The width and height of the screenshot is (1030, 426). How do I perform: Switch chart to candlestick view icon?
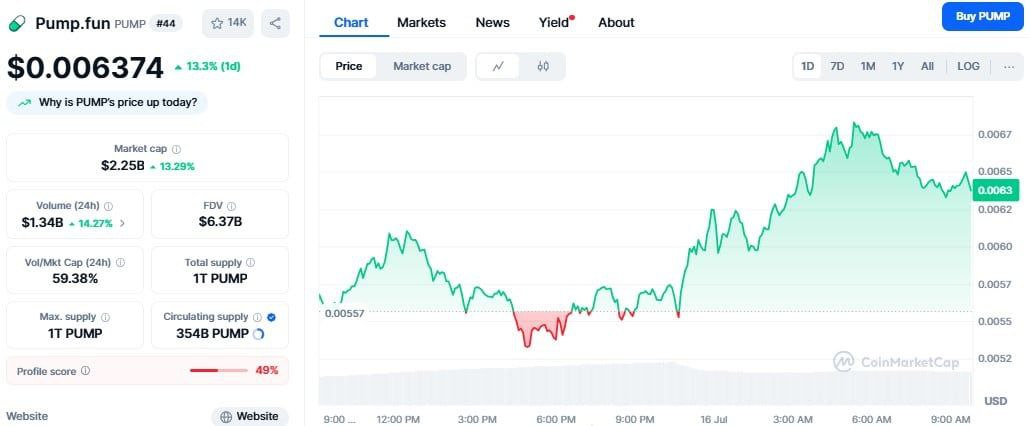pyautogui.click(x=543, y=67)
